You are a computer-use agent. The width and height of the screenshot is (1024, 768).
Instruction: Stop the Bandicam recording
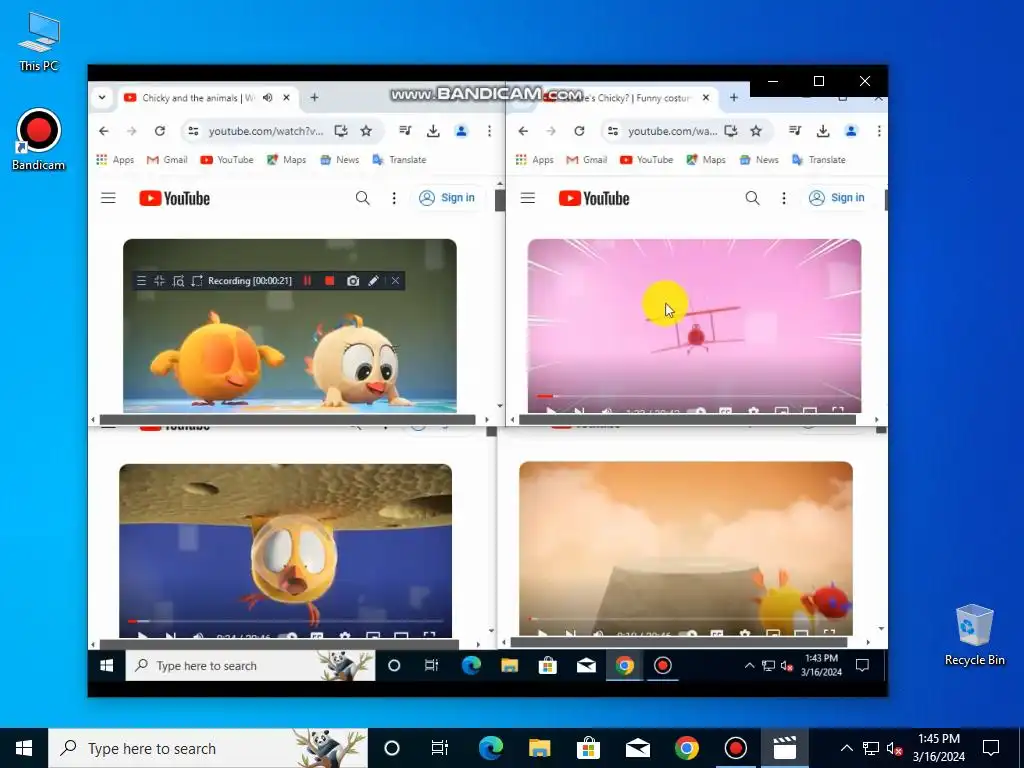[x=330, y=281]
